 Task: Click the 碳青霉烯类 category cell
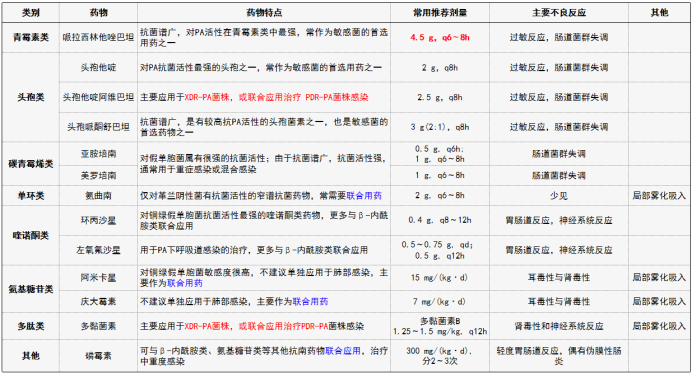tap(31, 164)
